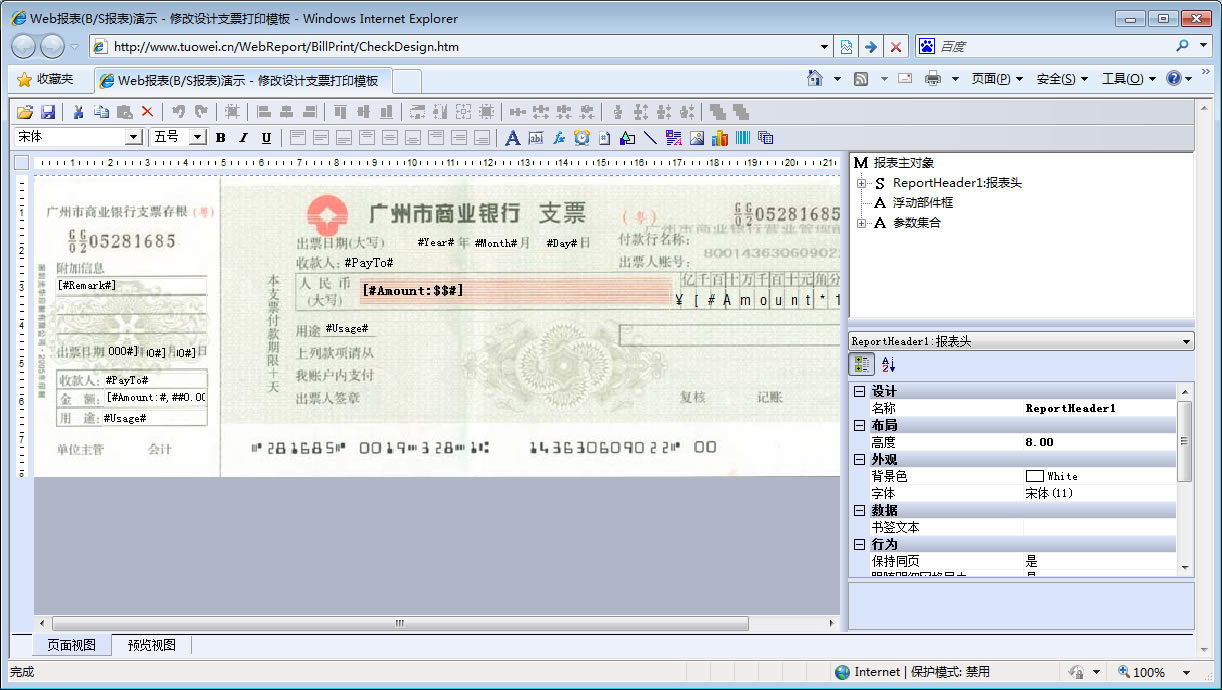Click the red X delete icon
1222x690 pixels.
[x=147, y=112]
